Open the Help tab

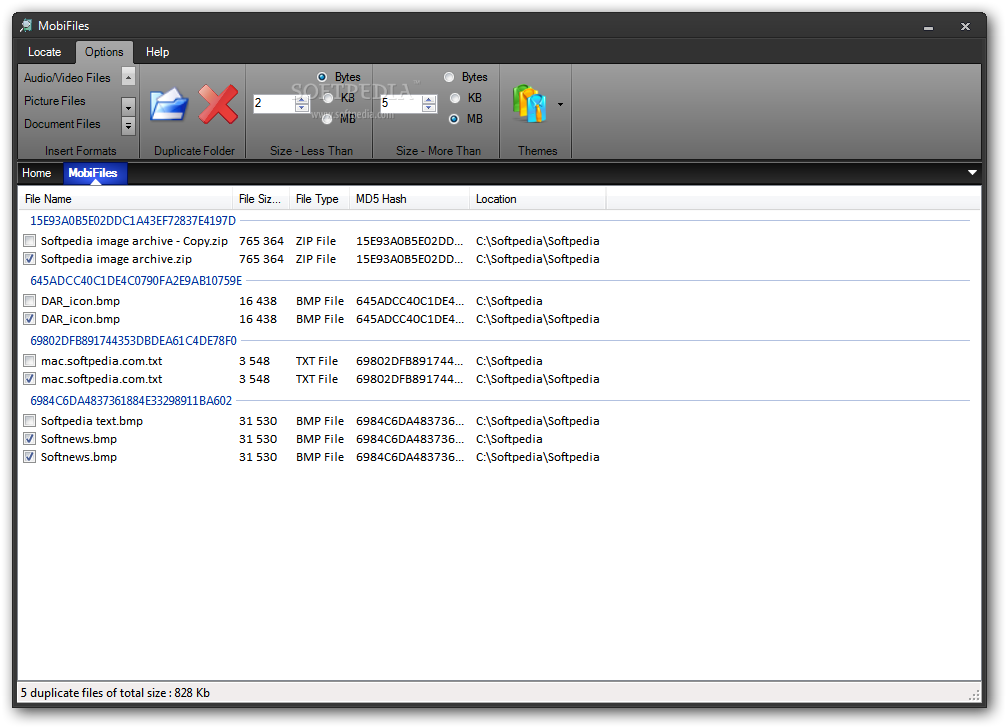157,52
